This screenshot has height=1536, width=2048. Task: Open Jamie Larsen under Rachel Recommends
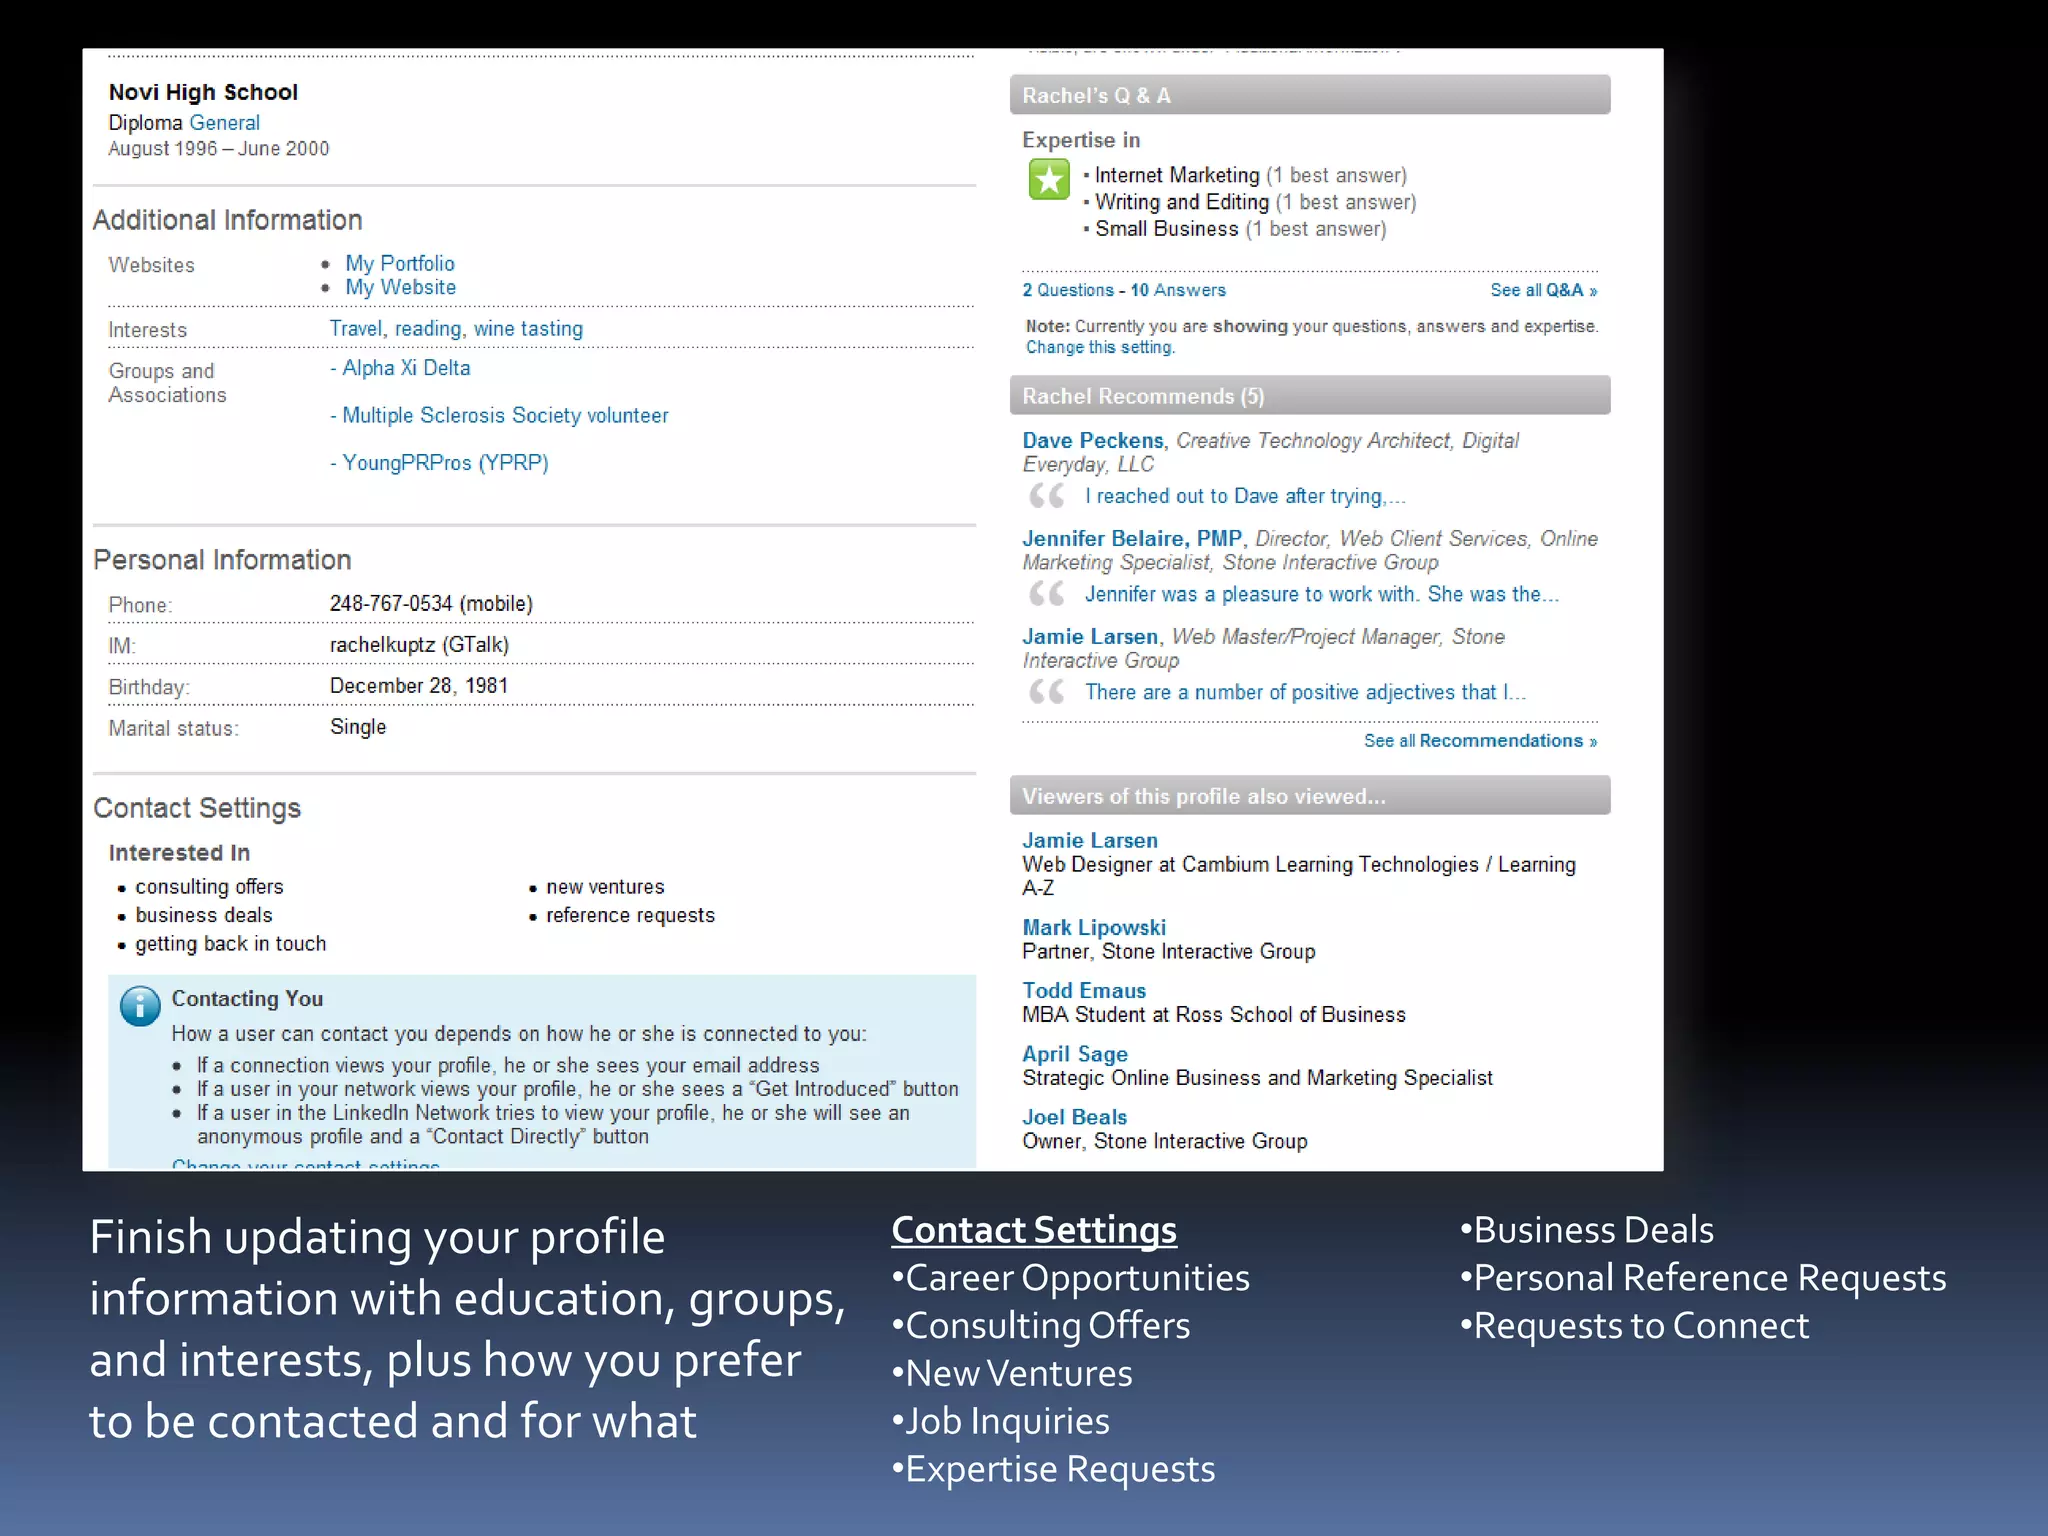click(1090, 637)
